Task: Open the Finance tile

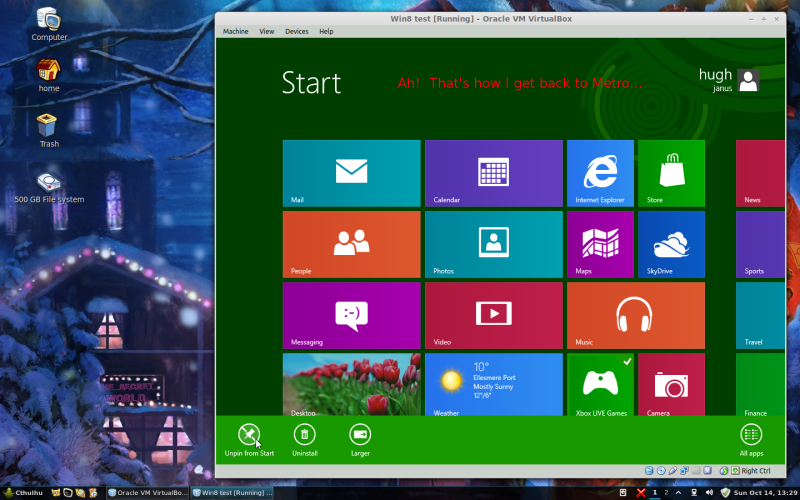Action: [x=760, y=384]
